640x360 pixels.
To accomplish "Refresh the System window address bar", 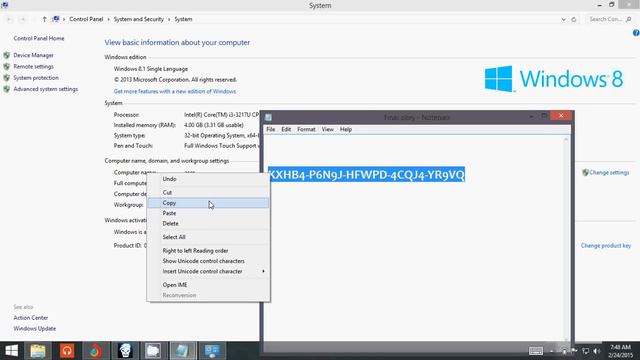I will click(573, 19).
